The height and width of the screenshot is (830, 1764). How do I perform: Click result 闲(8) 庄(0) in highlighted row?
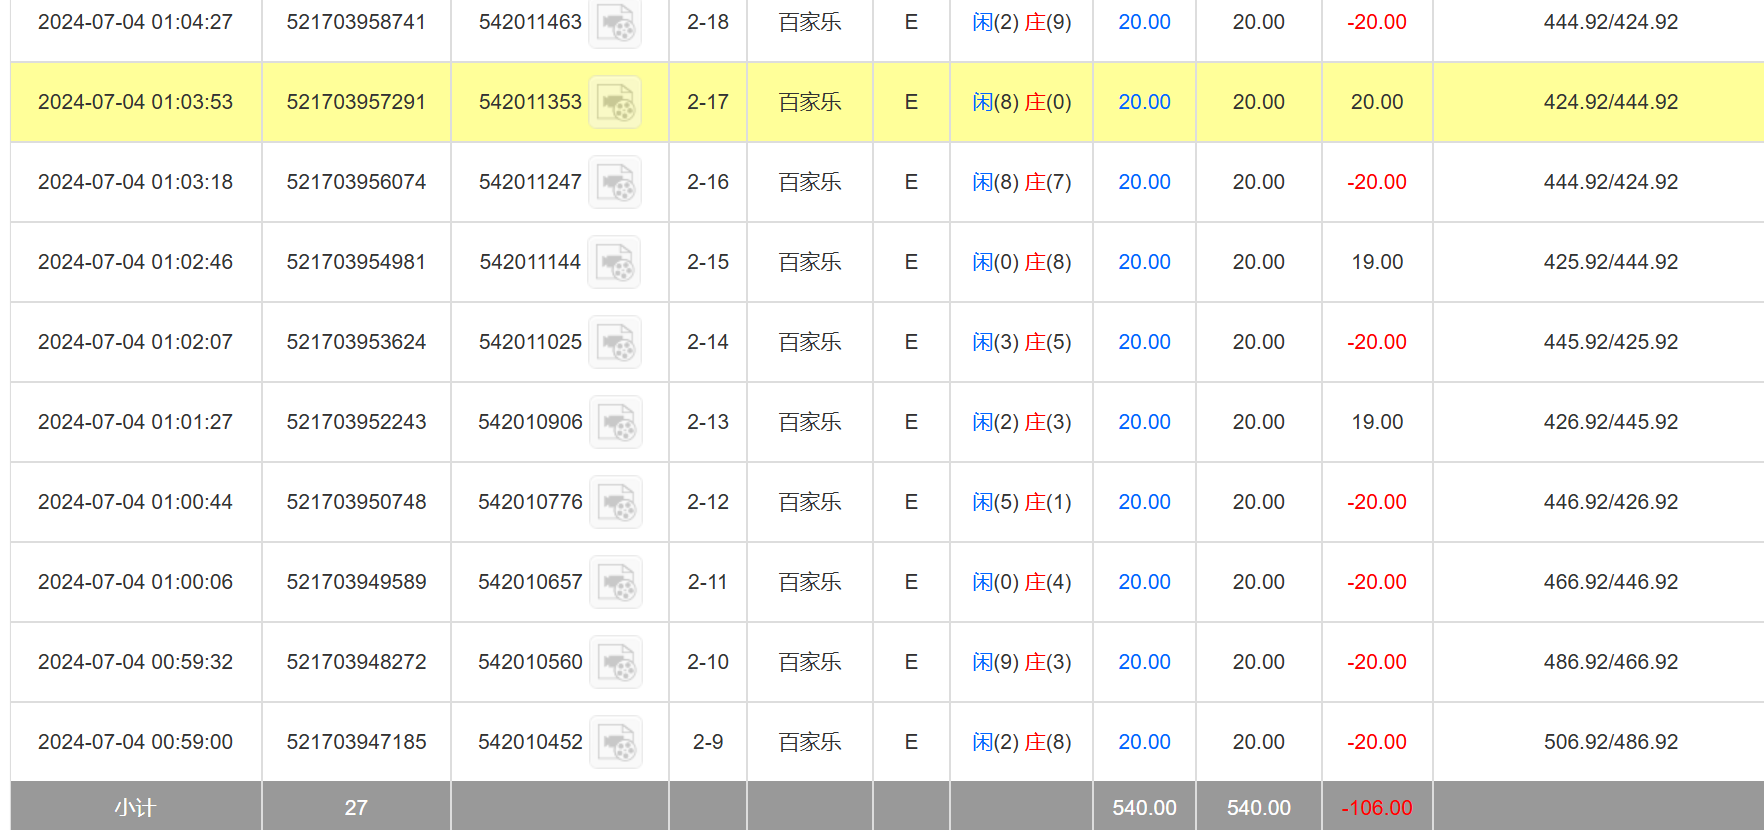[x=1021, y=102]
